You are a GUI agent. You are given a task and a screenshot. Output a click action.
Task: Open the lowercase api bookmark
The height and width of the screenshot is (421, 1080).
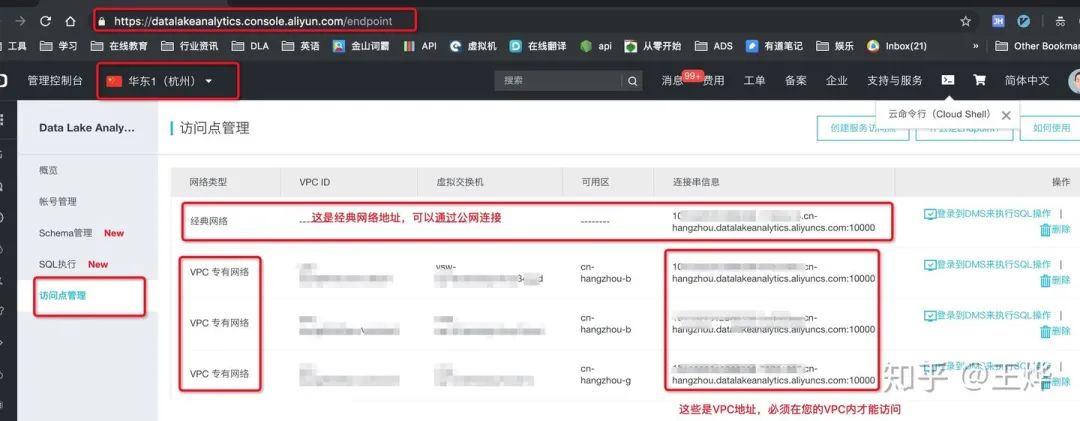click(x=596, y=46)
